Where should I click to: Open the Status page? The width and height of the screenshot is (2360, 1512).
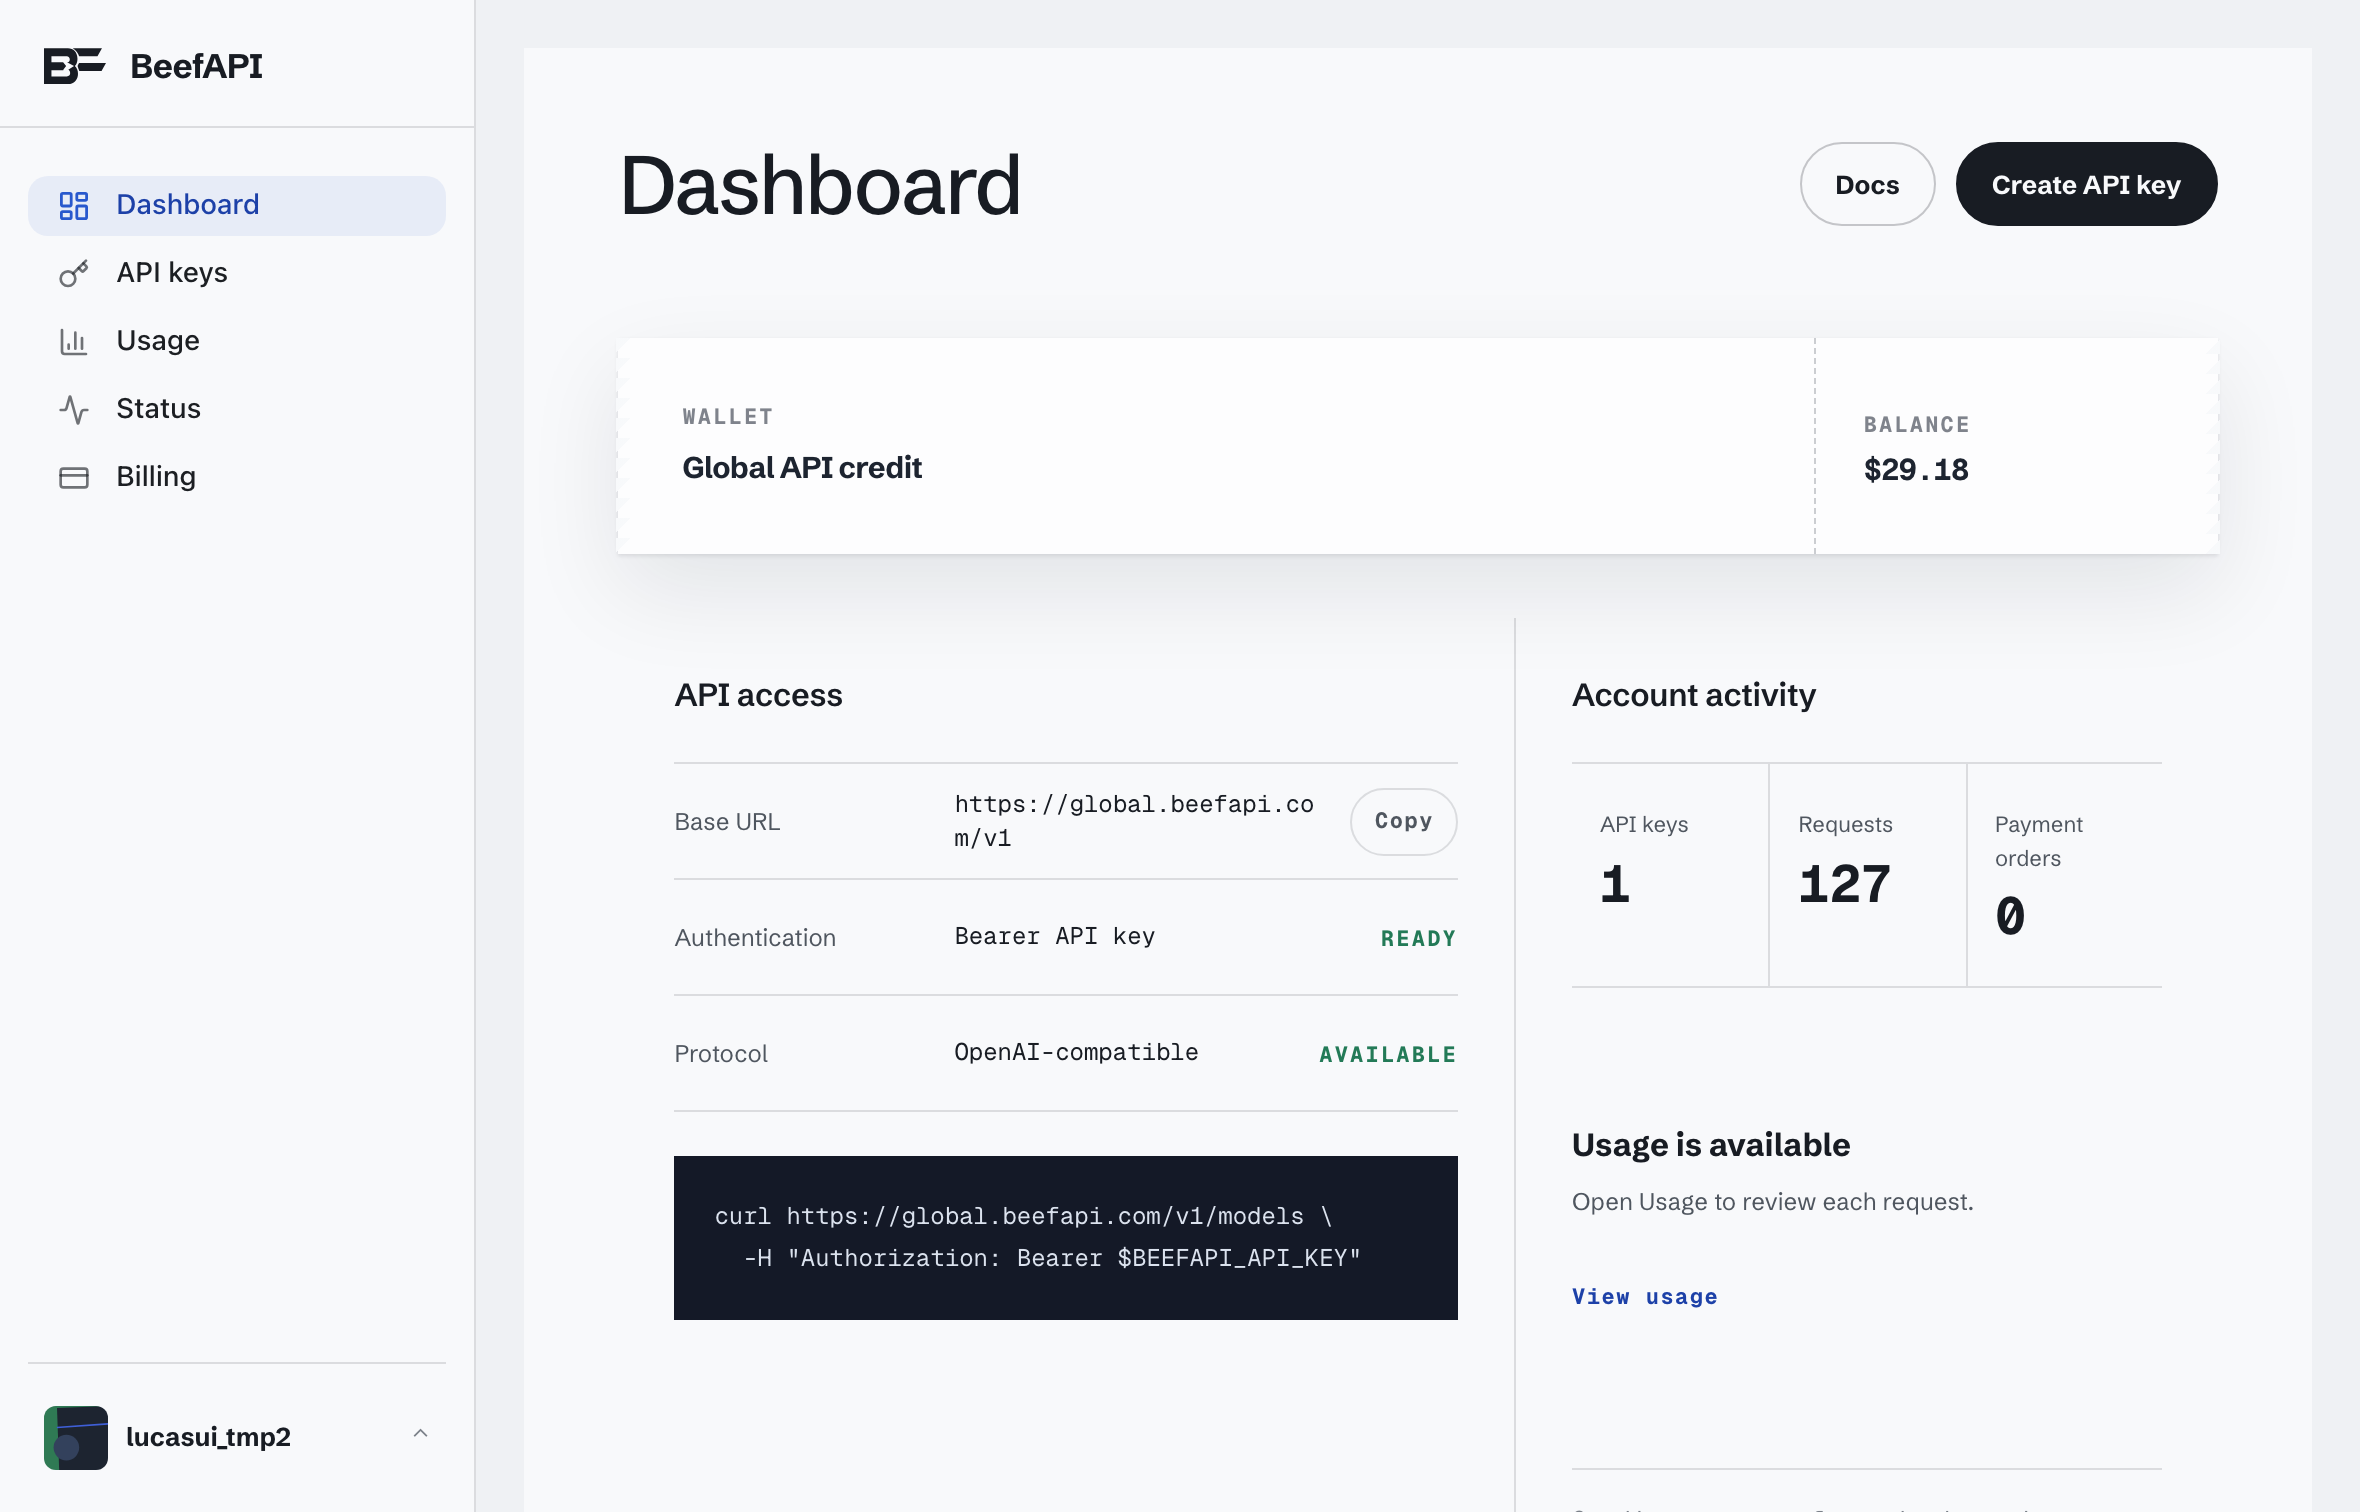click(x=237, y=410)
